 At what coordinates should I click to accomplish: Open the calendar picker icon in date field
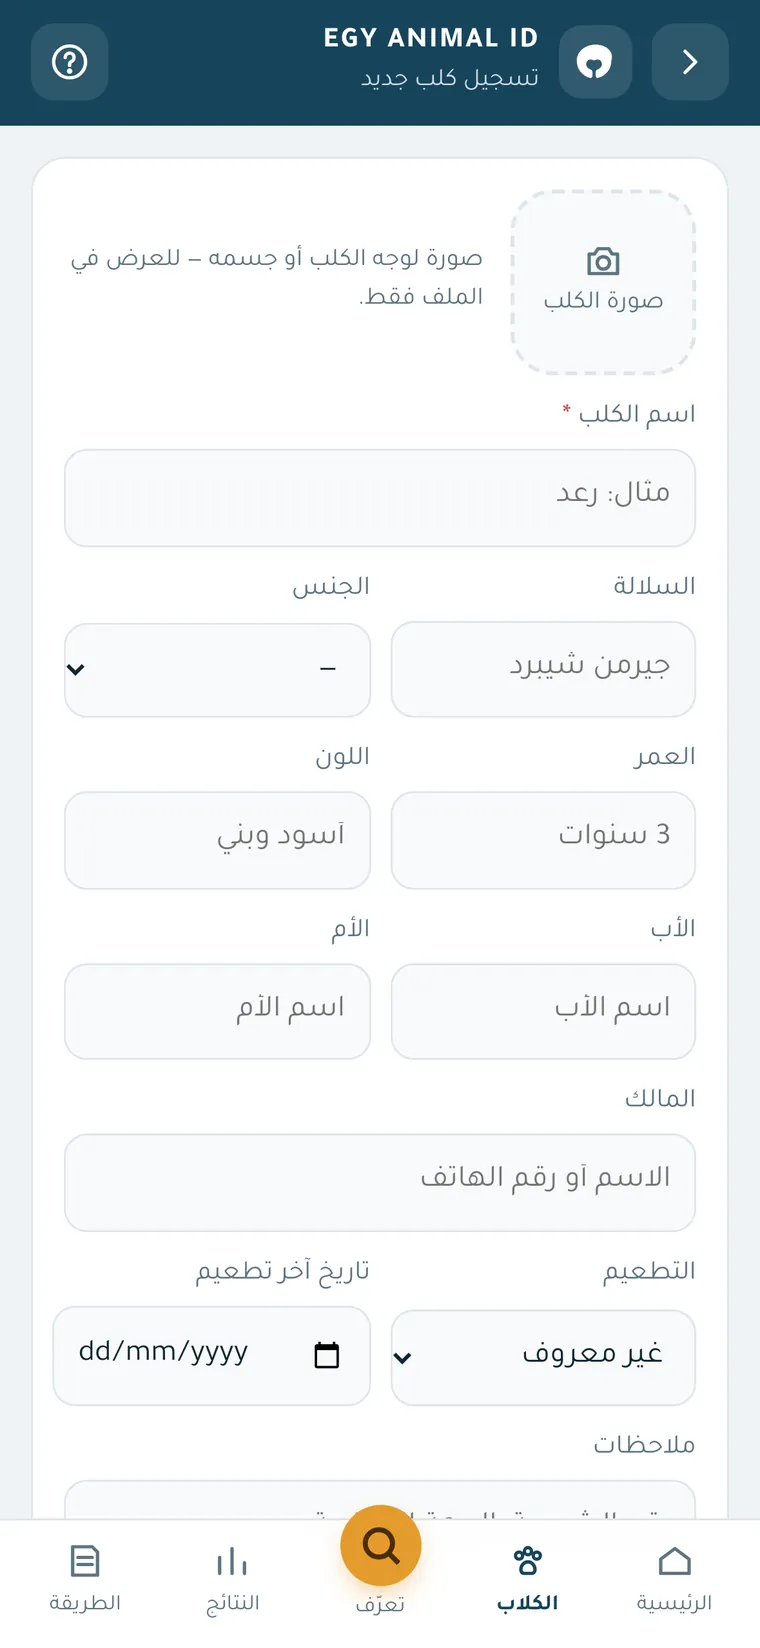[x=327, y=1355]
